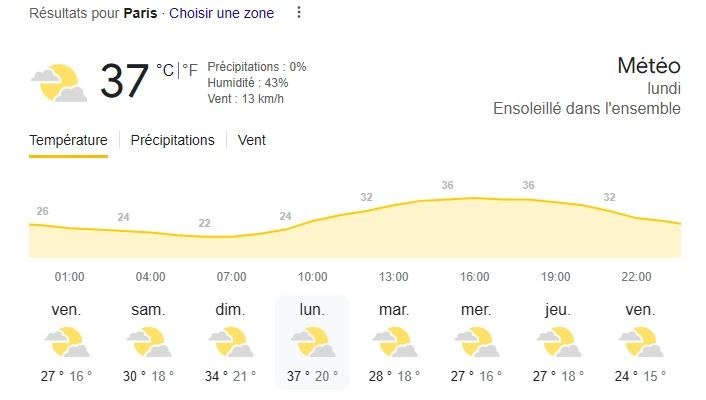Image resolution: width=706 pixels, height=400 pixels.
Task: Click the Choisir une zone link
Action: click(222, 13)
